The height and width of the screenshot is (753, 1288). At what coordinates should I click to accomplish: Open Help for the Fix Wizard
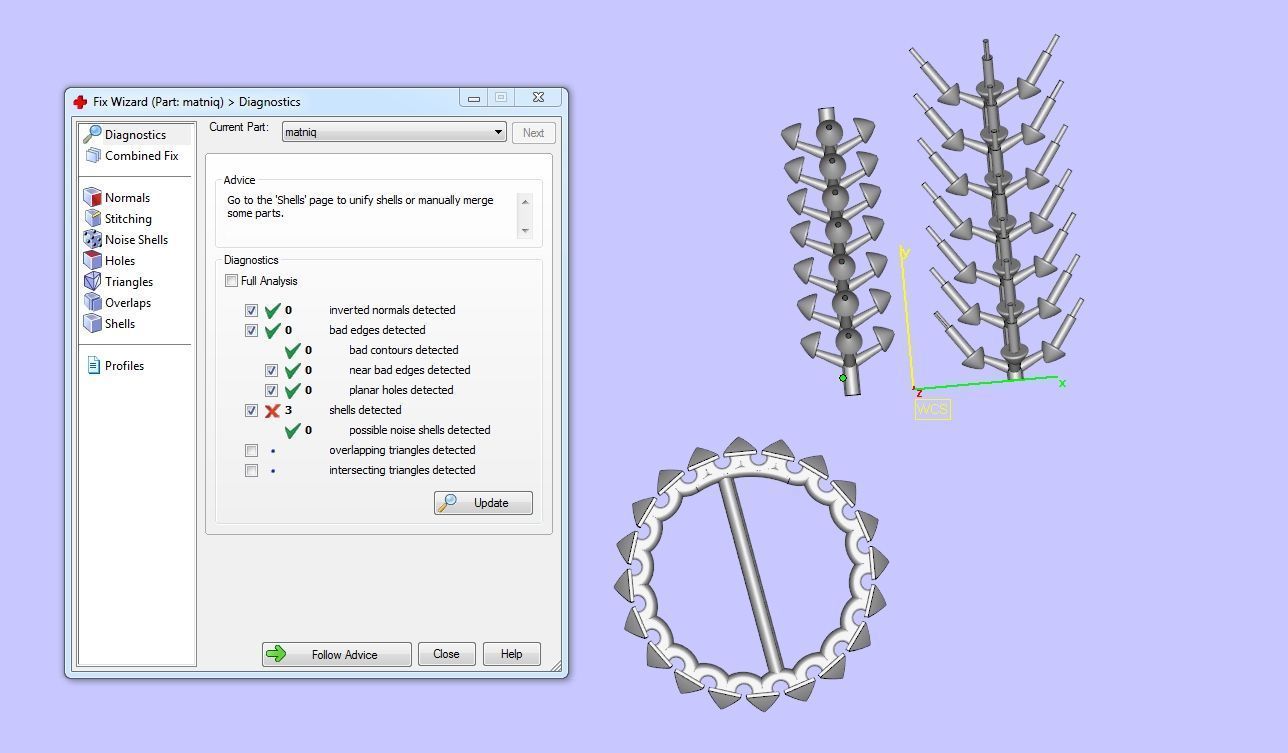click(511, 654)
